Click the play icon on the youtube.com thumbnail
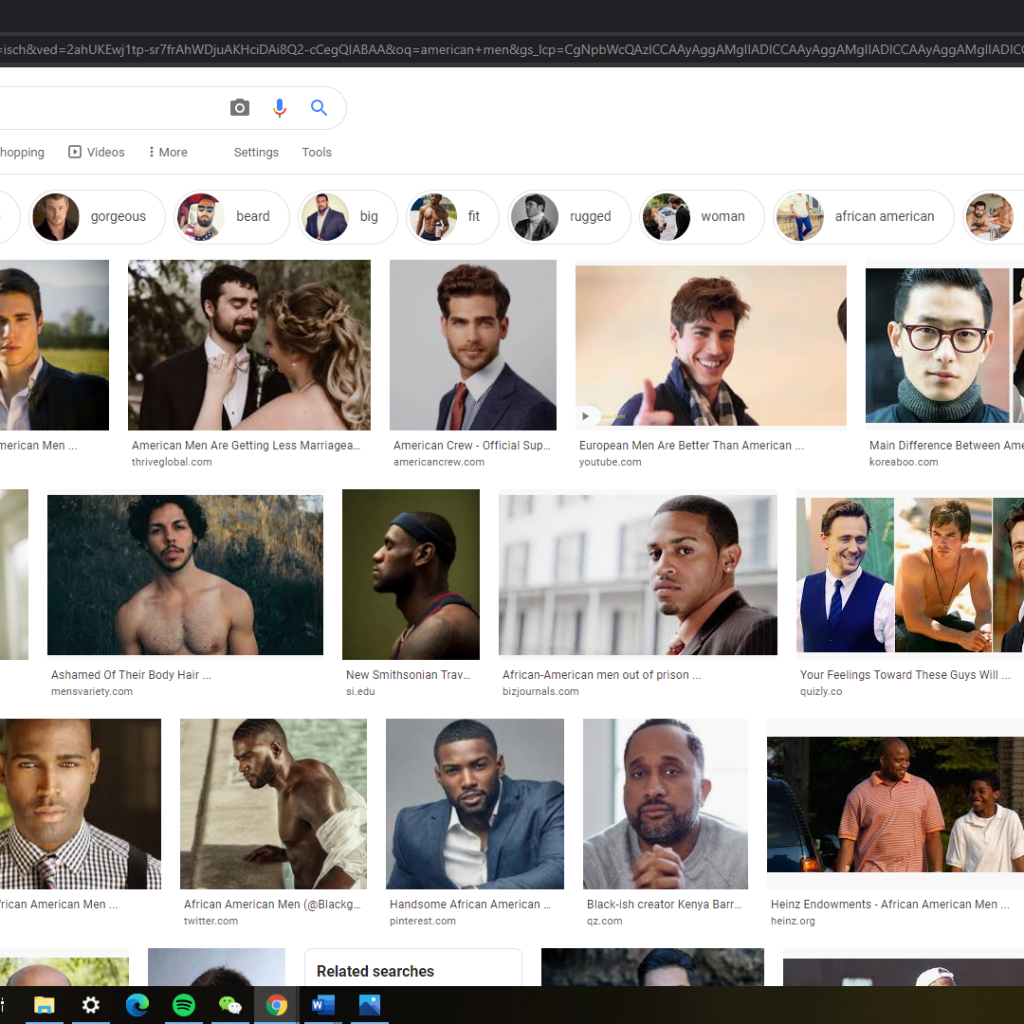 pos(587,415)
